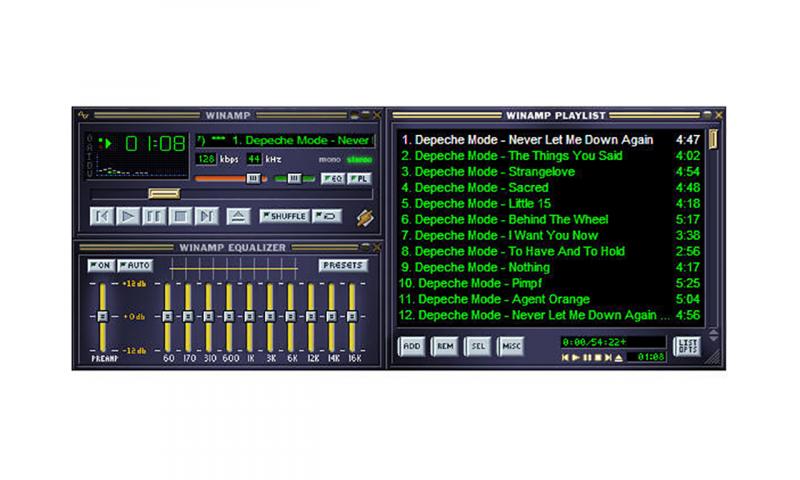Select track 6 Behind The Wheel
The width and height of the screenshot is (800, 480).
(x=551, y=219)
